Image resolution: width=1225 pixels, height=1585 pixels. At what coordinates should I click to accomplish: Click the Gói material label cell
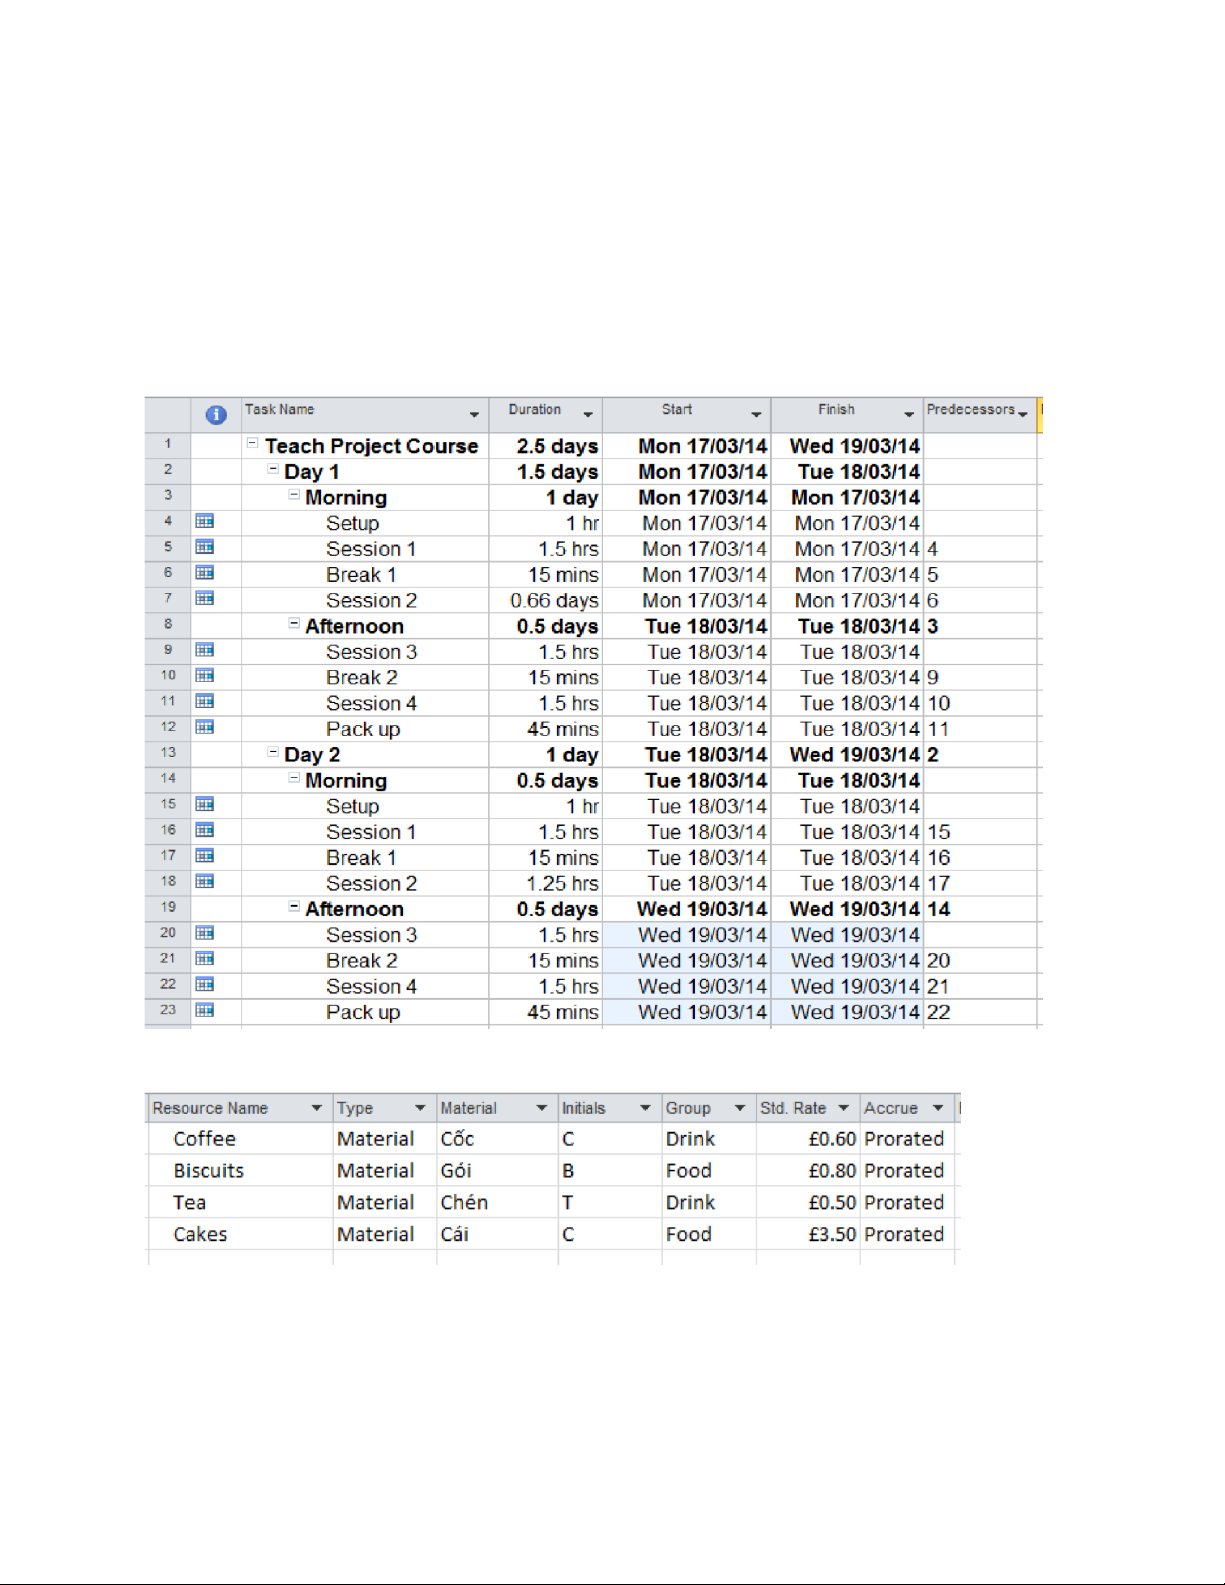(497, 1171)
